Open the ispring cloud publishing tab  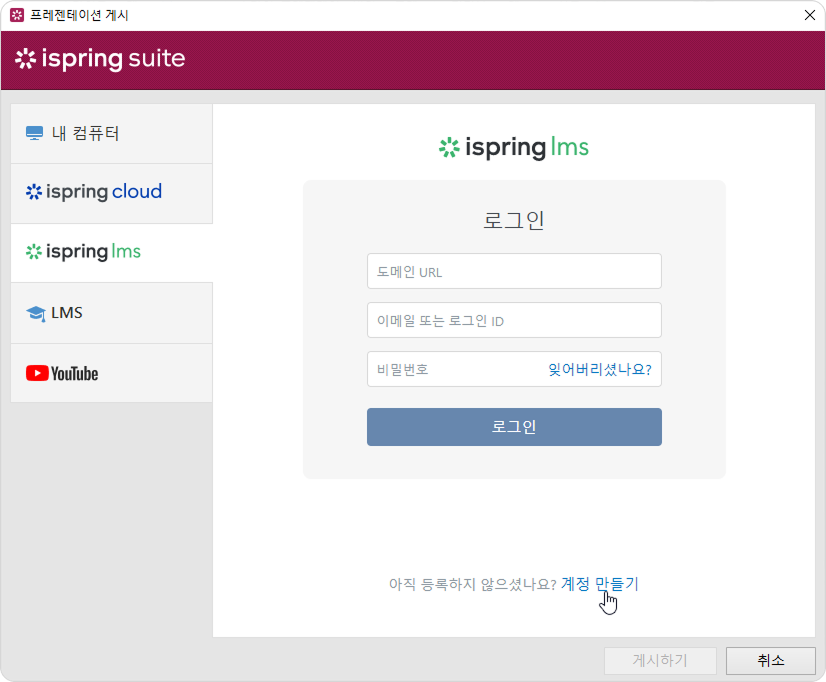[x=112, y=192]
